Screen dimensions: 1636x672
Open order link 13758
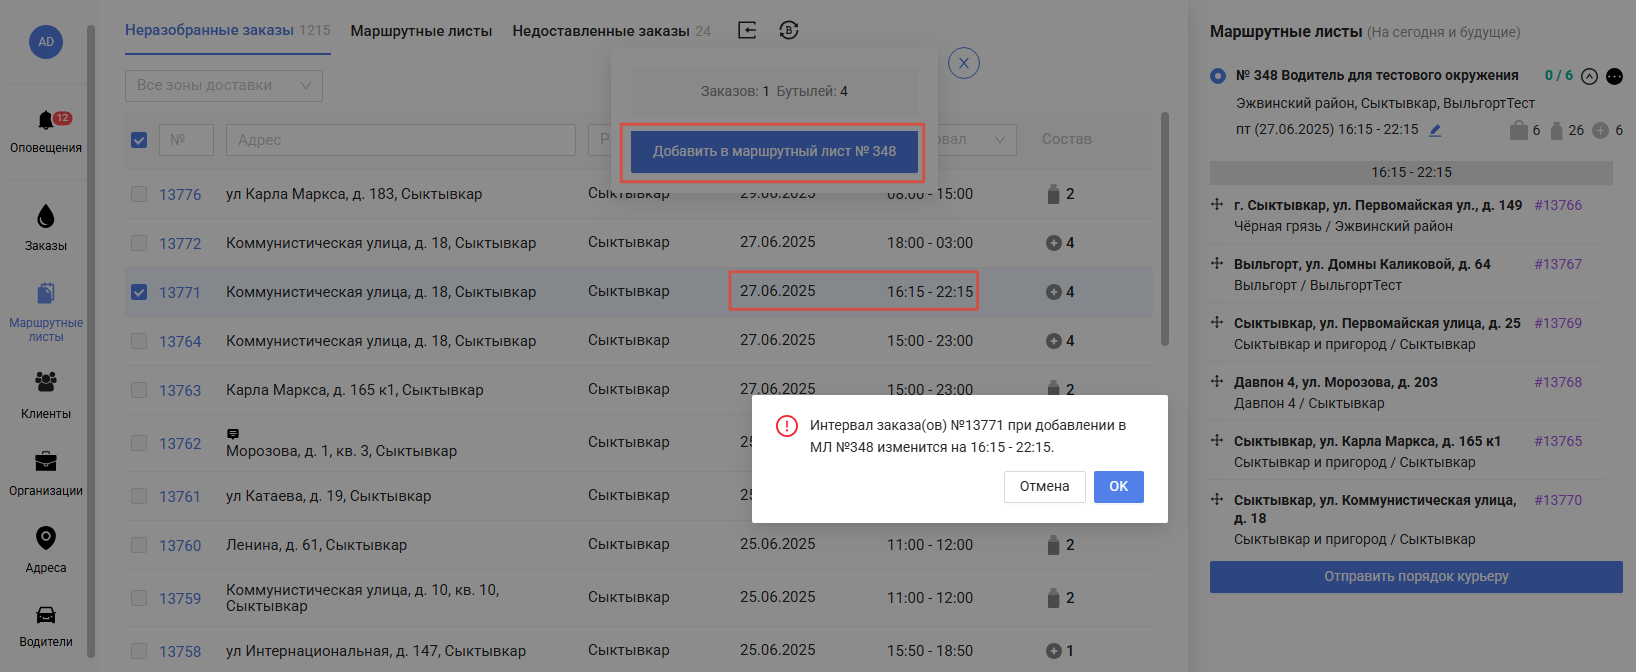180,652
